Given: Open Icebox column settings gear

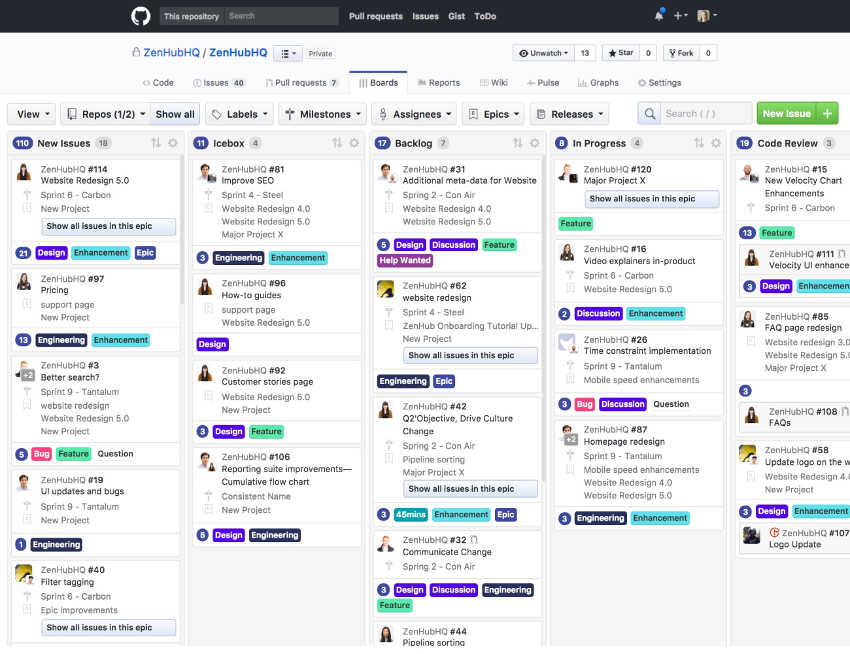Looking at the screenshot, I should (354, 143).
